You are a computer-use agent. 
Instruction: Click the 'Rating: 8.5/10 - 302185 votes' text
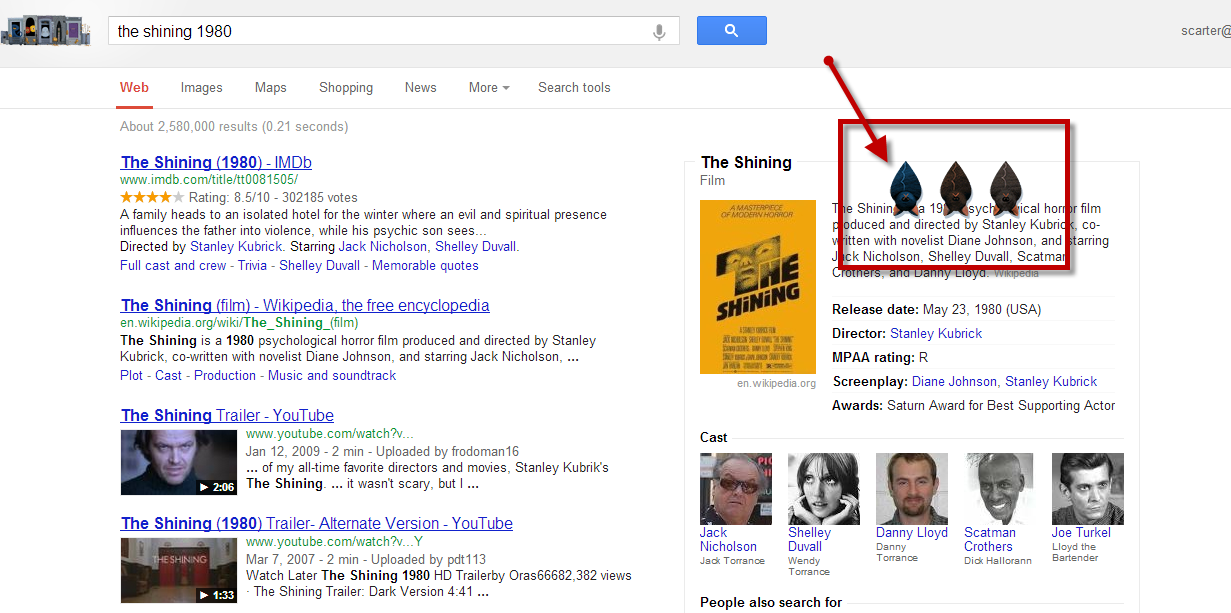coord(273,197)
